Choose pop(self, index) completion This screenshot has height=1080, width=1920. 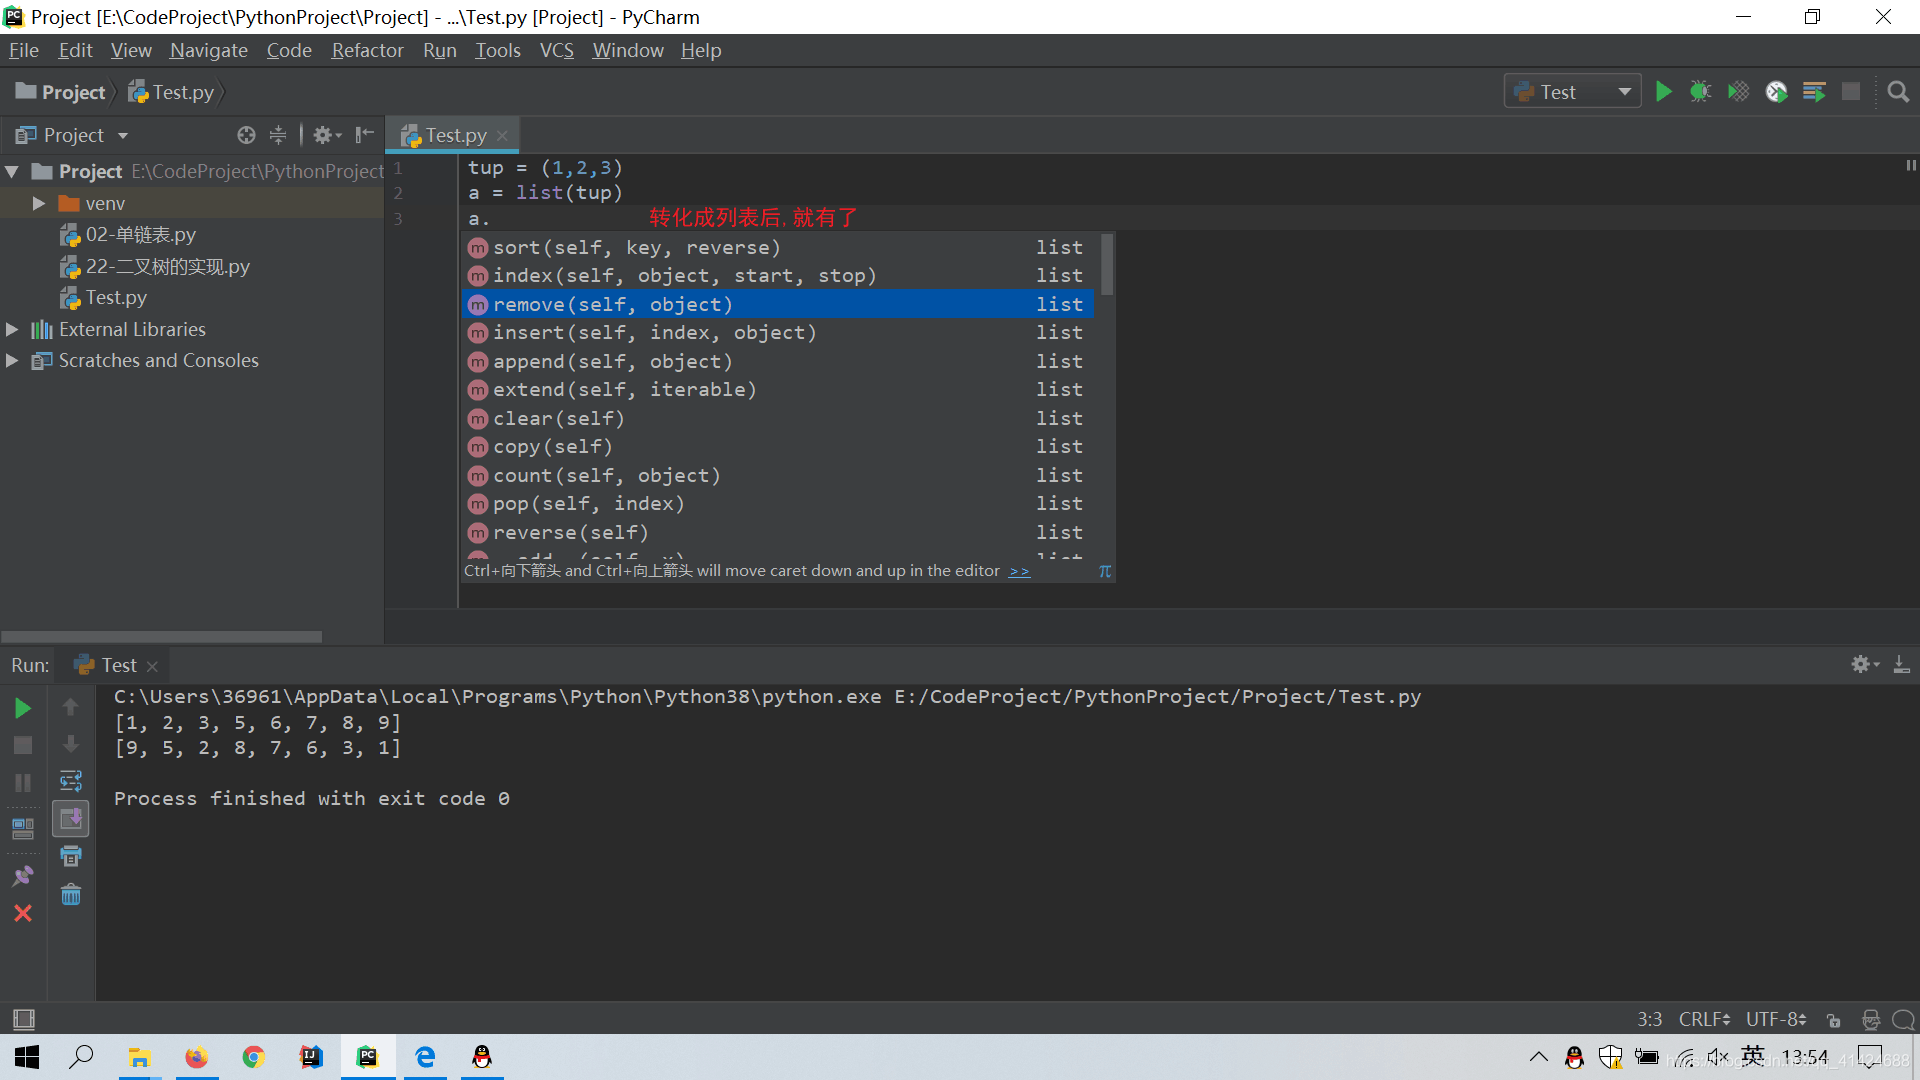[x=777, y=503]
